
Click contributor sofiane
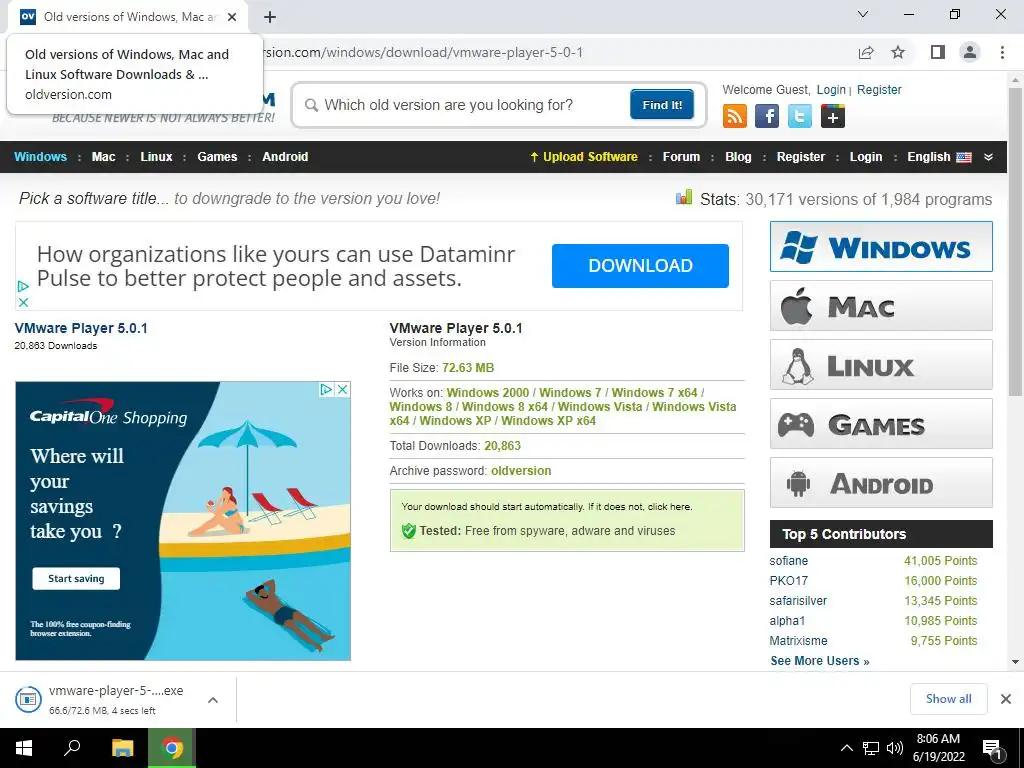pos(788,561)
